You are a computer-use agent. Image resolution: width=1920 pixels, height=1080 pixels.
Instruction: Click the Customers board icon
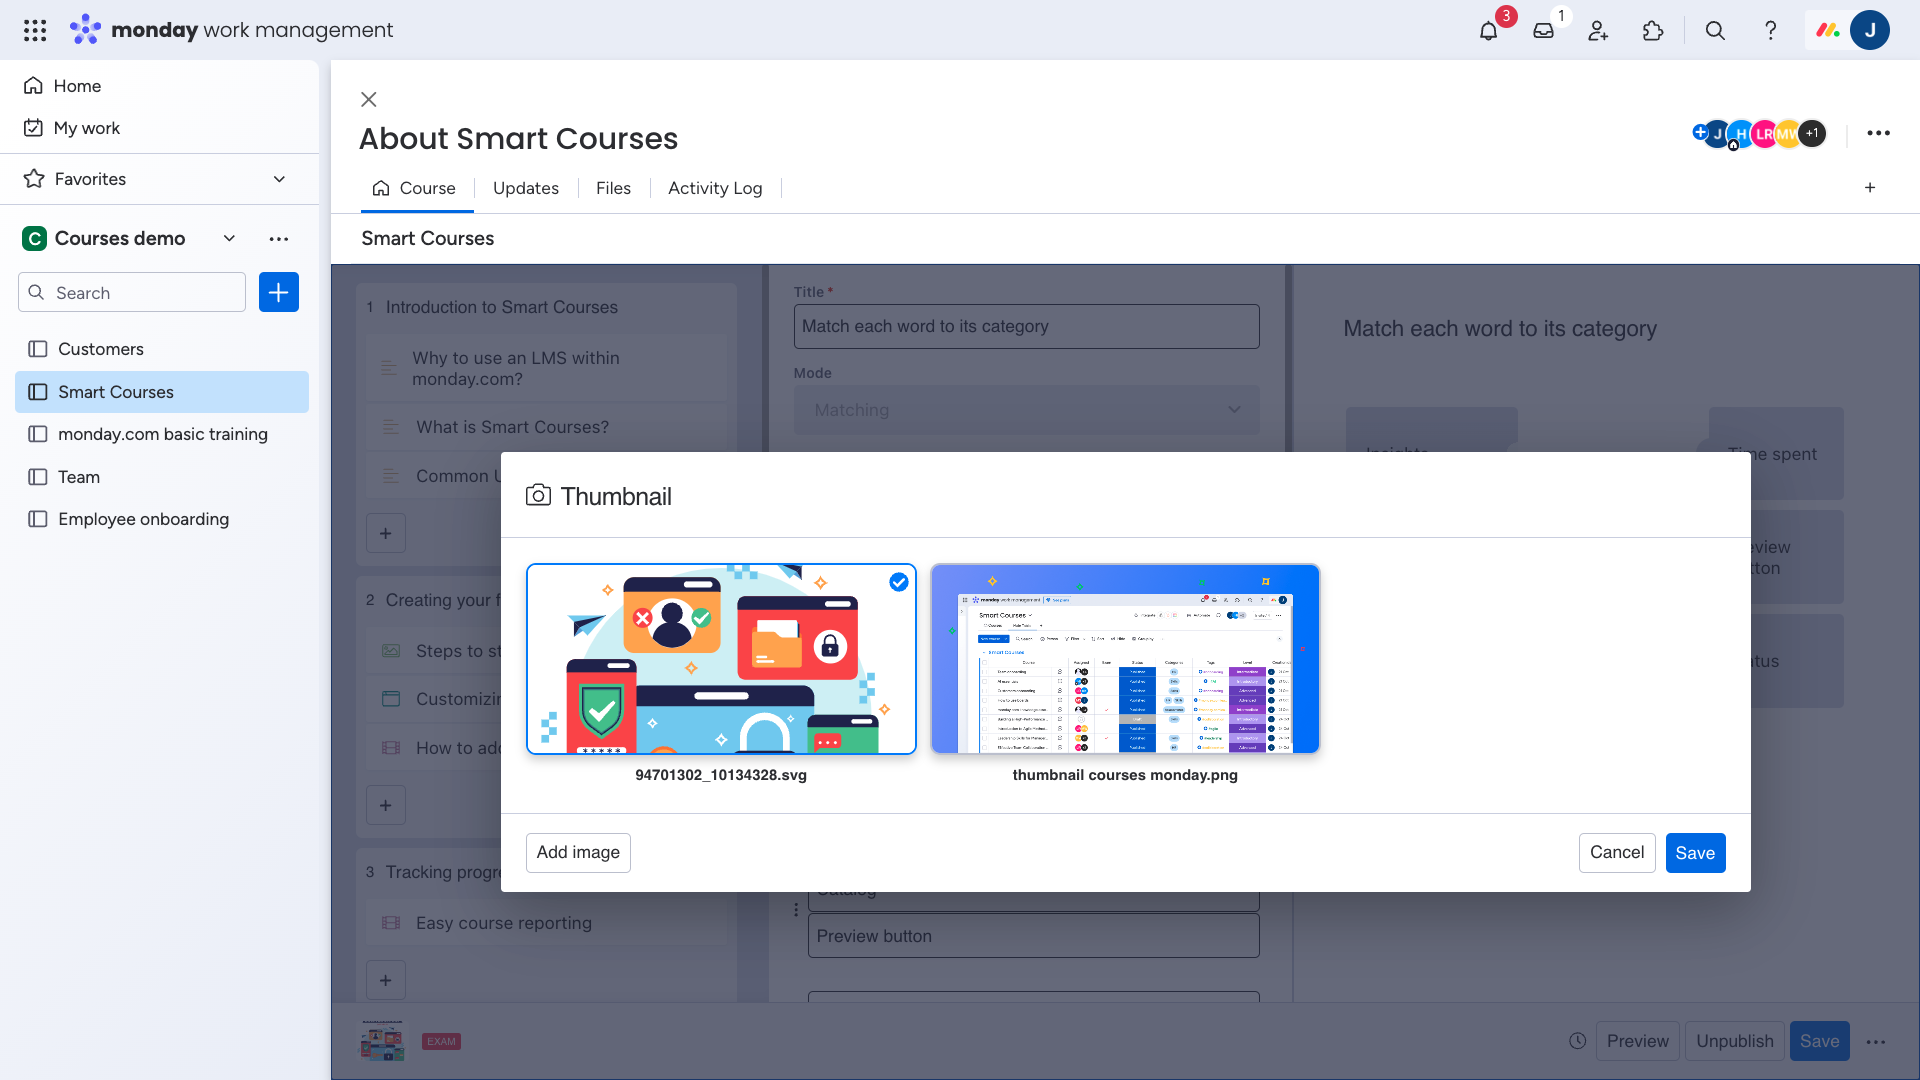click(38, 349)
